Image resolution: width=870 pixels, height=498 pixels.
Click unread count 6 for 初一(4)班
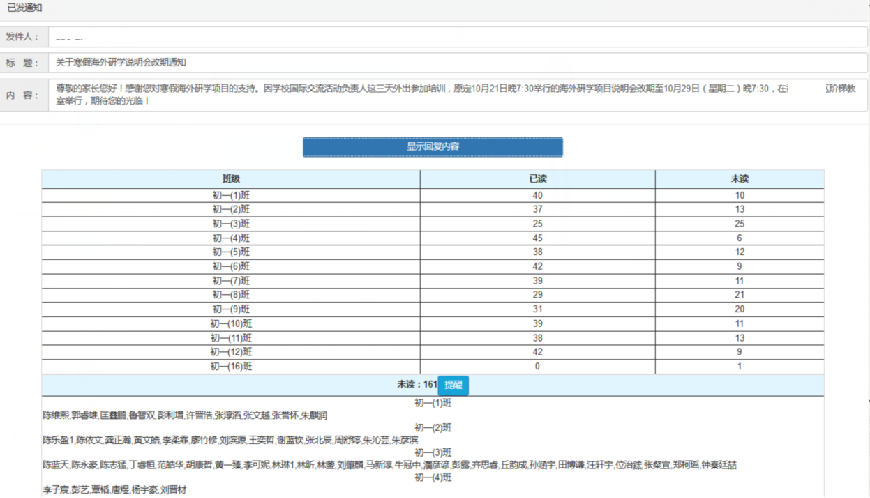[x=739, y=238]
